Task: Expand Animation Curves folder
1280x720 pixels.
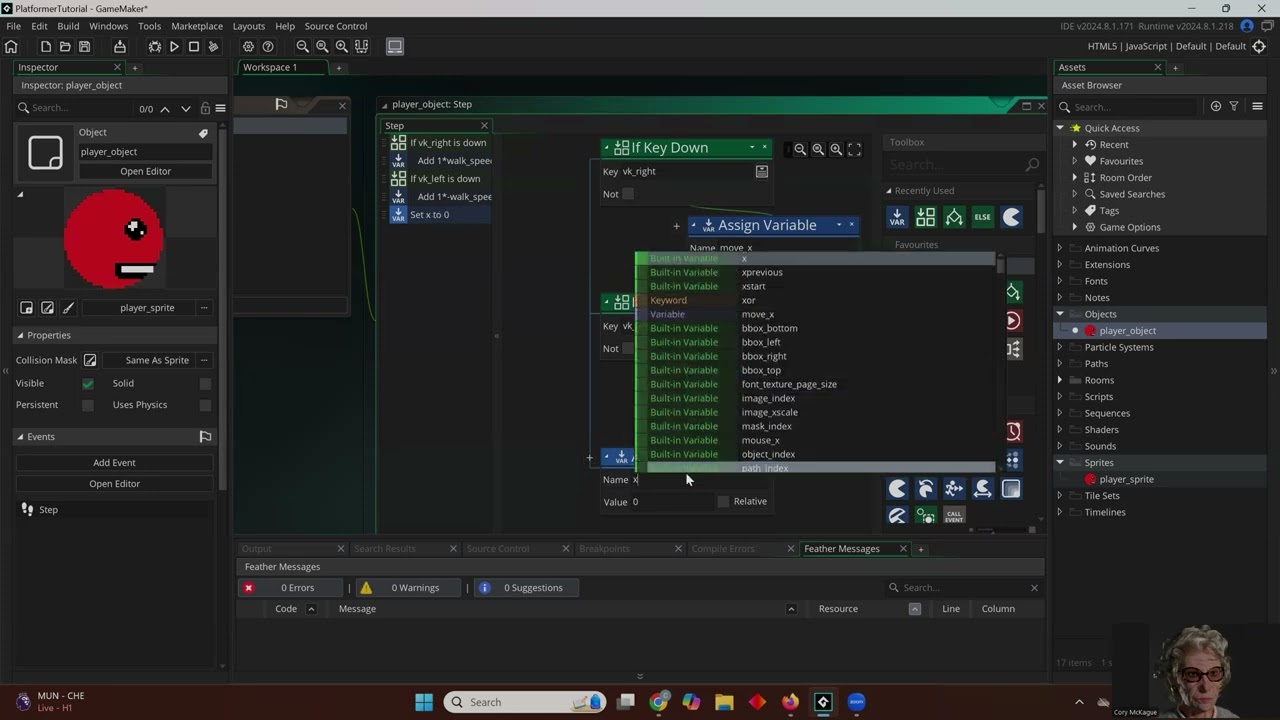Action: click(x=1060, y=248)
